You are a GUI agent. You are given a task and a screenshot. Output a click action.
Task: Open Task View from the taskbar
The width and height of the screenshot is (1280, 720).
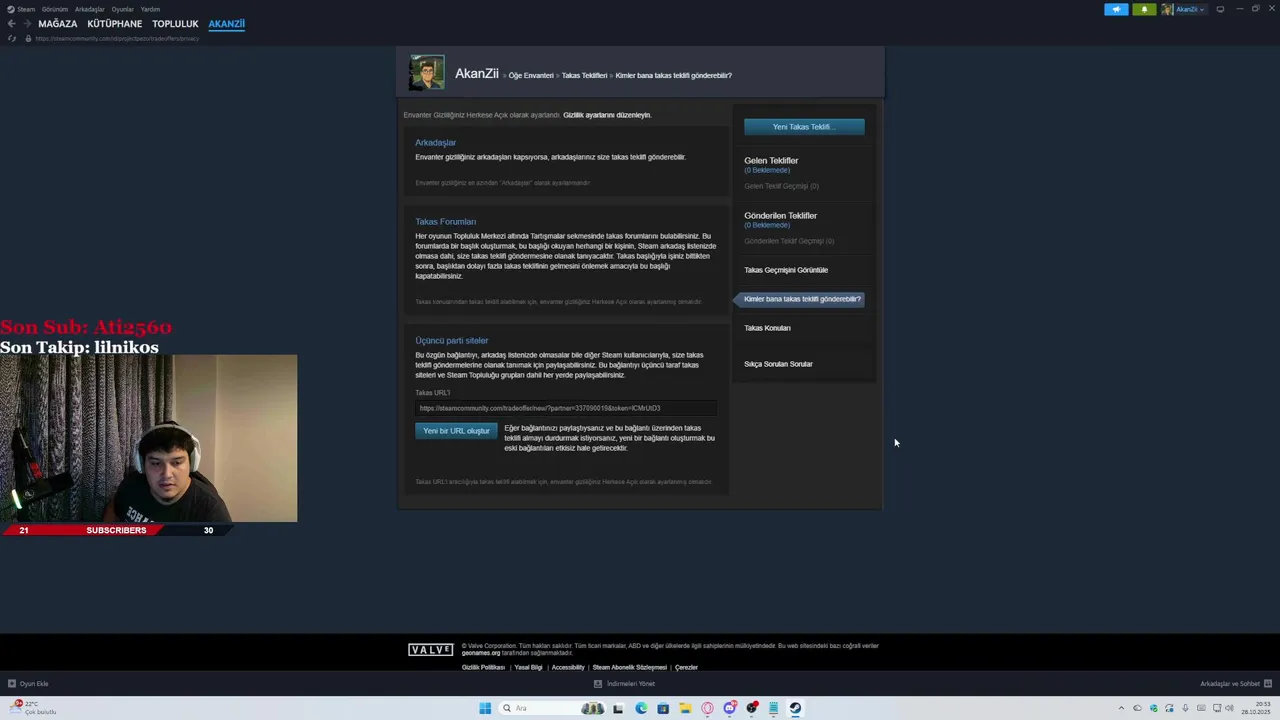pos(618,708)
